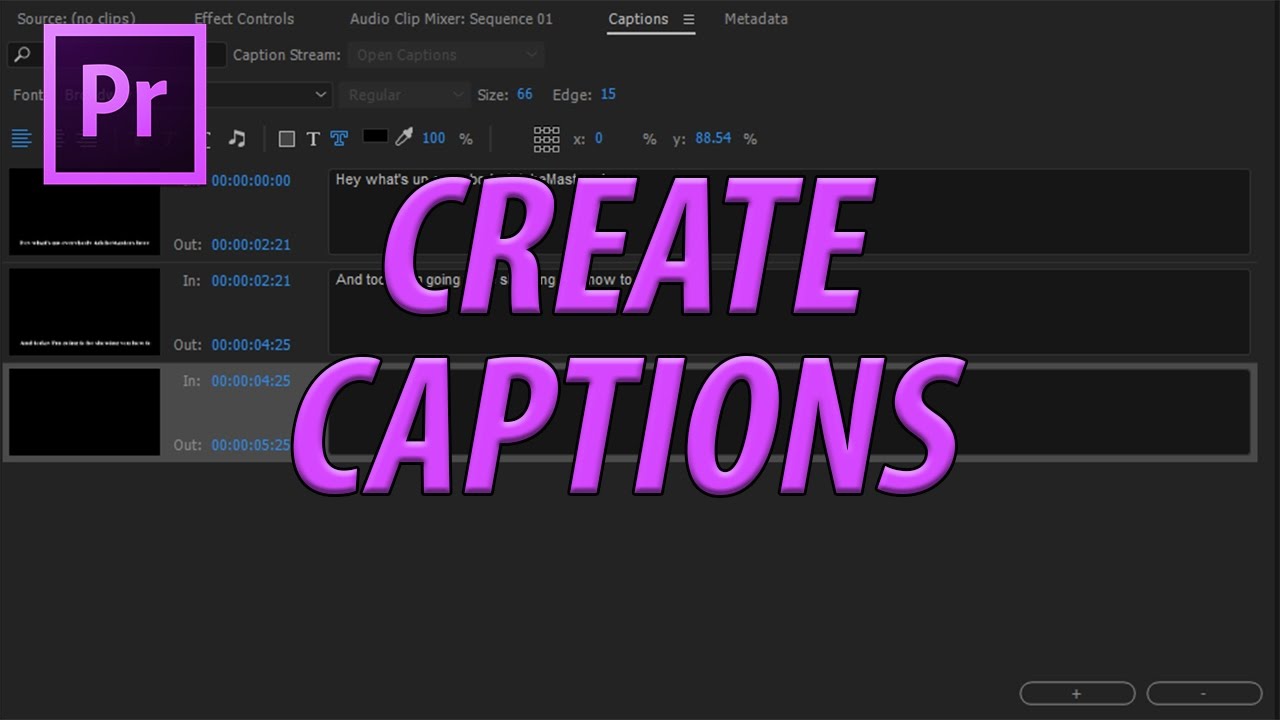Open the Captions panel menu
Viewport: 1280px width, 720px height.
point(689,19)
